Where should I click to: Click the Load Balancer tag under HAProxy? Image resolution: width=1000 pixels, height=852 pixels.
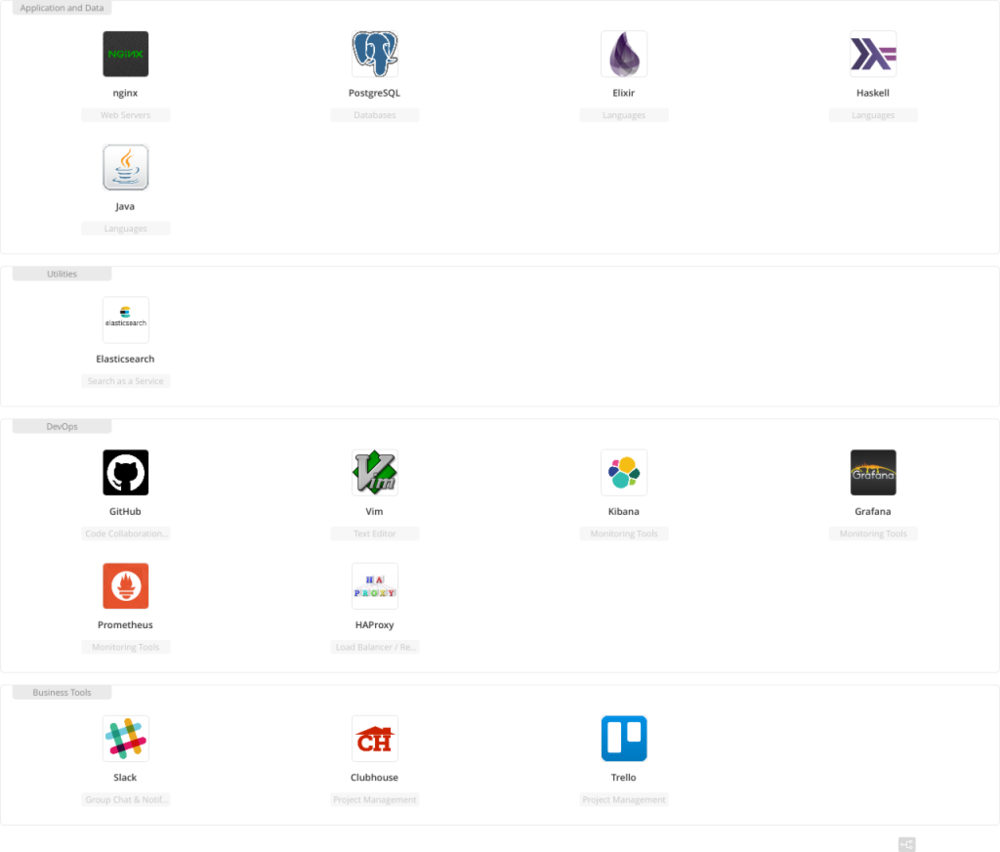click(375, 647)
